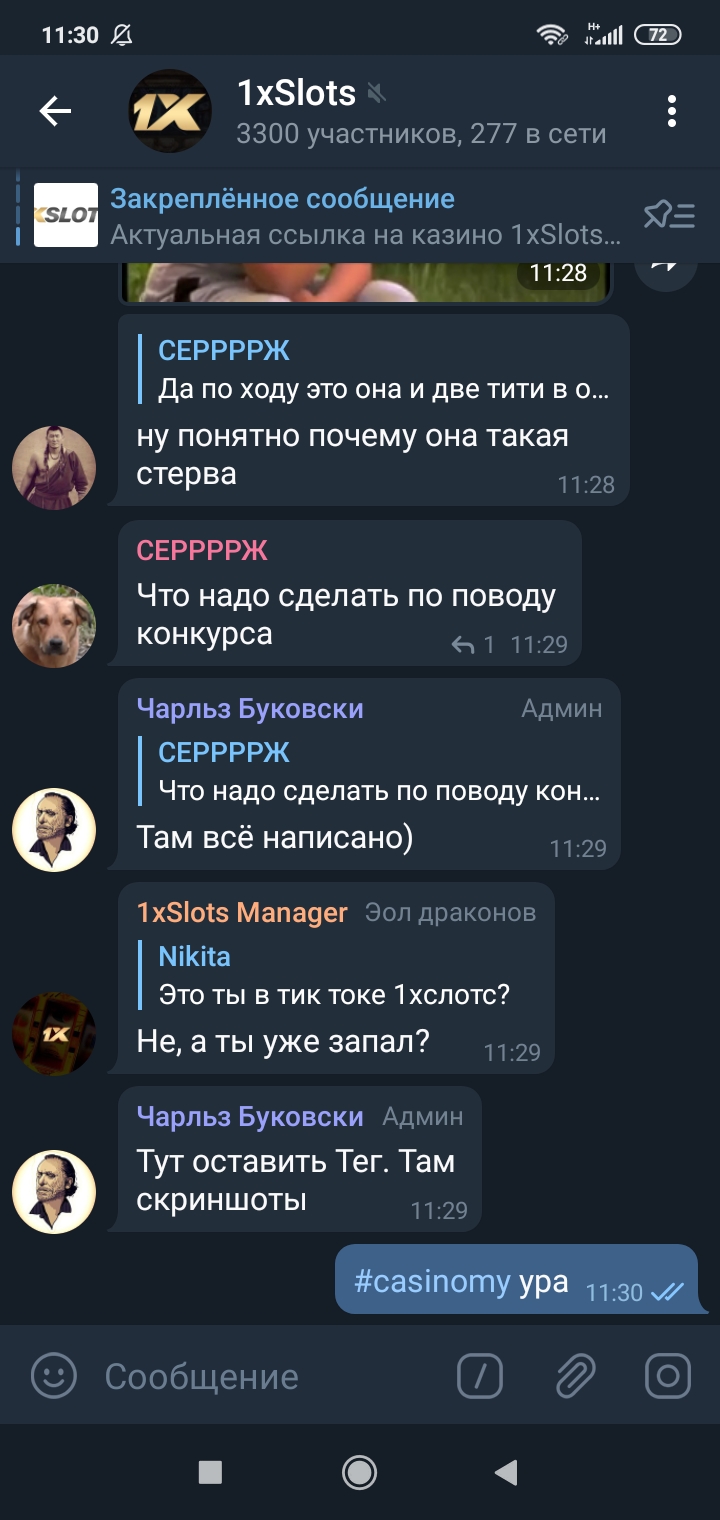Tap the share arrow beside the video
This screenshot has width=720, height=1520.
[x=666, y=266]
